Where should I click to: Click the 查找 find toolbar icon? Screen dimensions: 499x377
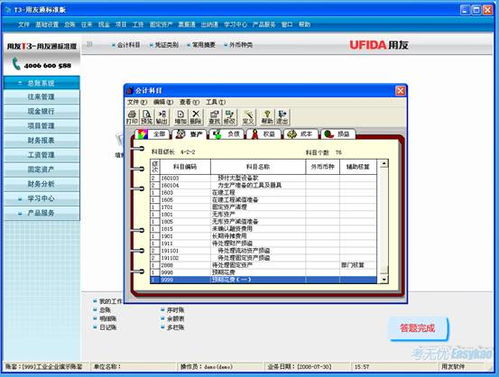pos(214,117)
